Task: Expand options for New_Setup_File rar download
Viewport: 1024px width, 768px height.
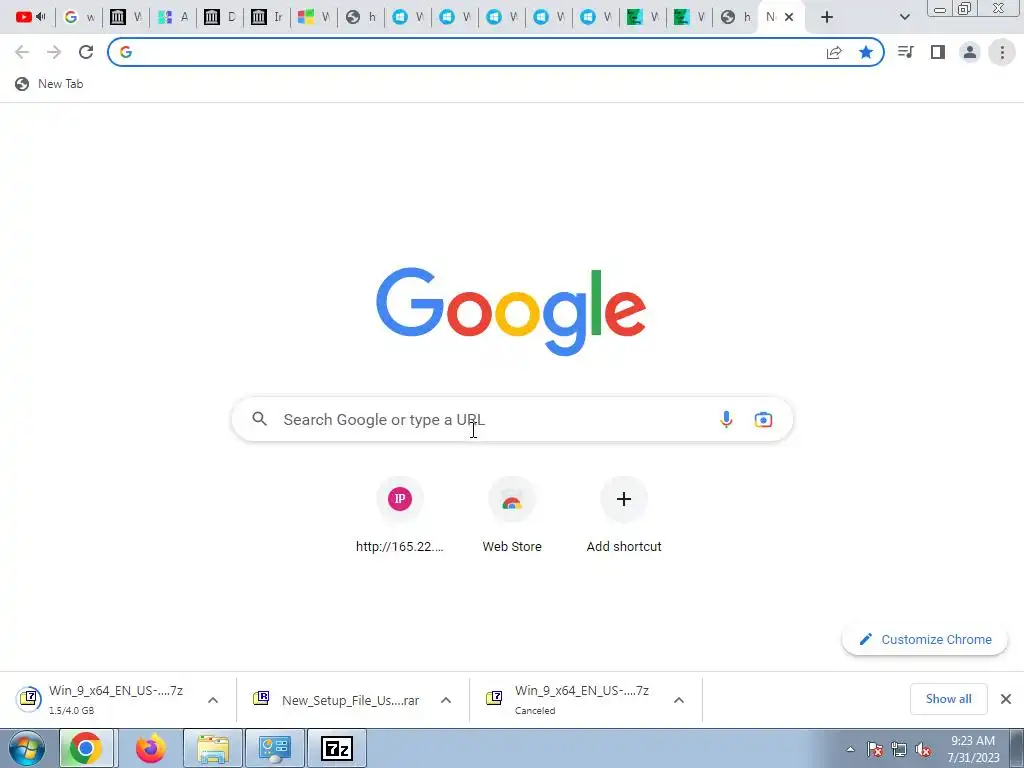Action: pos(446,700)
